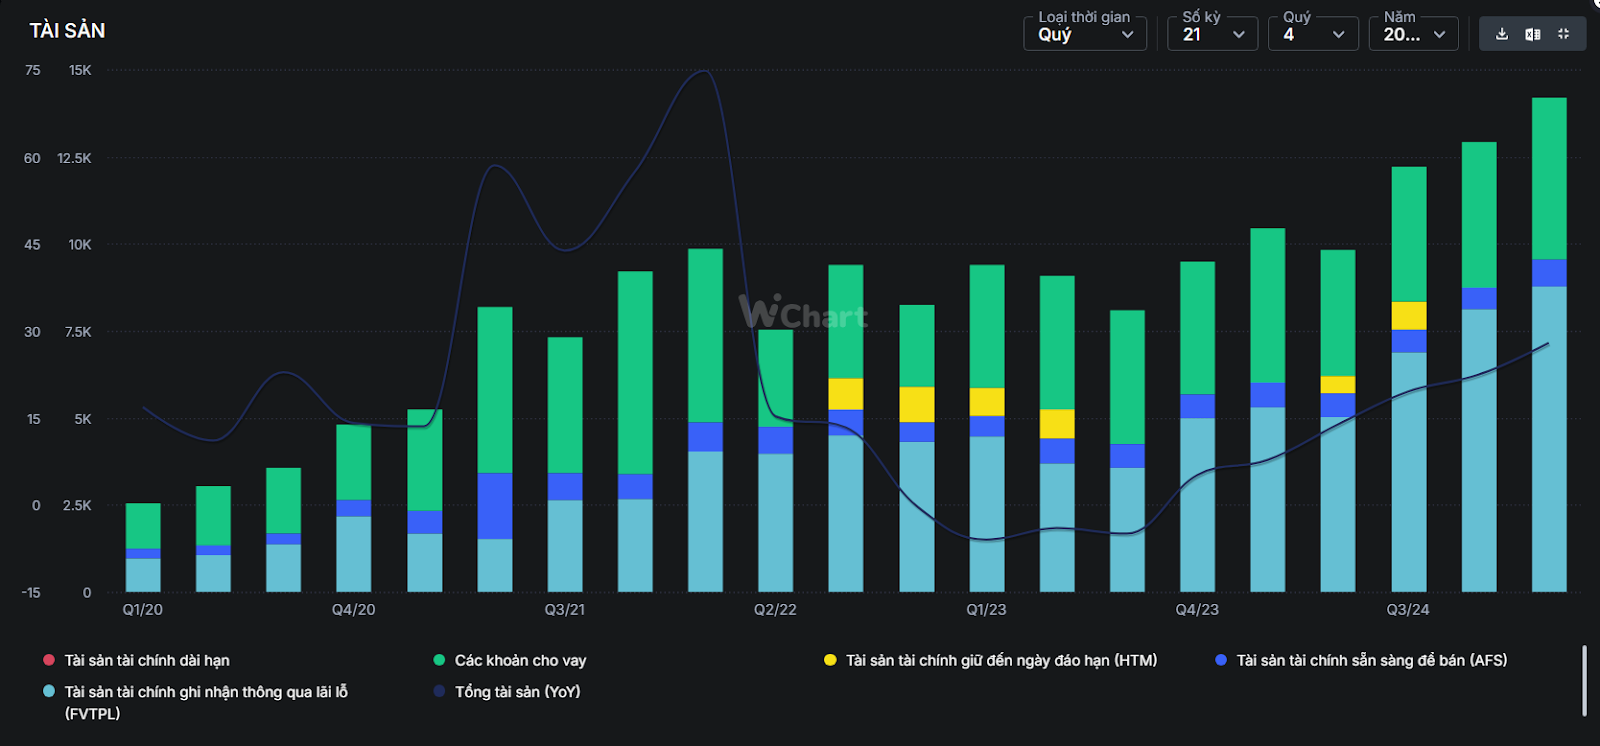Click the yellow HTM segment in Q3/24 bar

pyautogui.click(x=1409, y=316)
